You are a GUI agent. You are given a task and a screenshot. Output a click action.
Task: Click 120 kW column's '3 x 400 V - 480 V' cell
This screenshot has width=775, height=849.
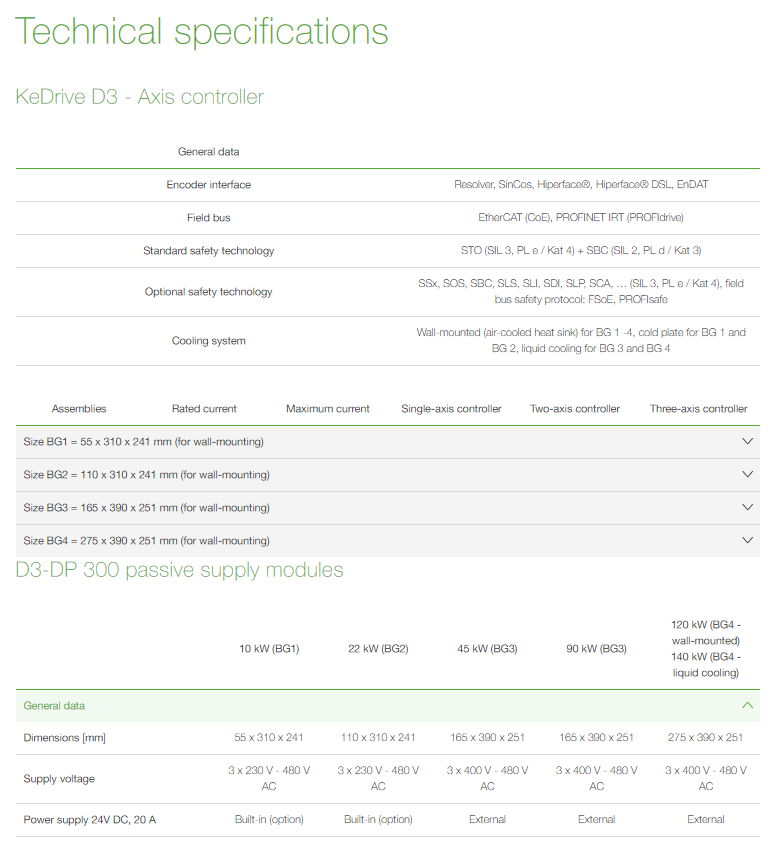click(x=706, y=778)
